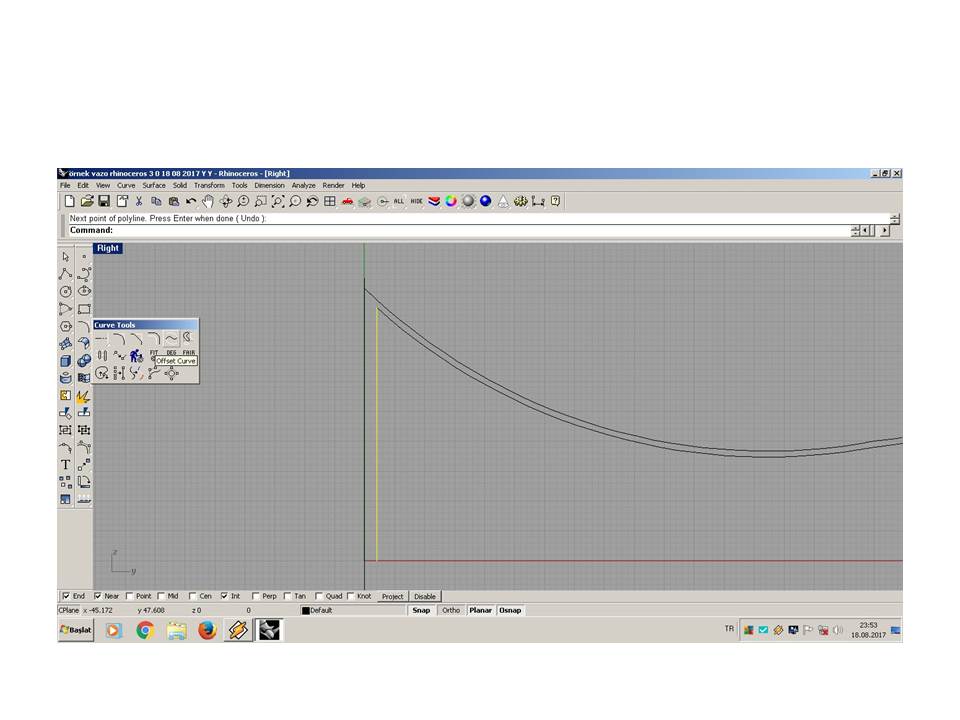Enable the Mid osnap checkbox
960x720 pixels.
click(x=161, y=596)
